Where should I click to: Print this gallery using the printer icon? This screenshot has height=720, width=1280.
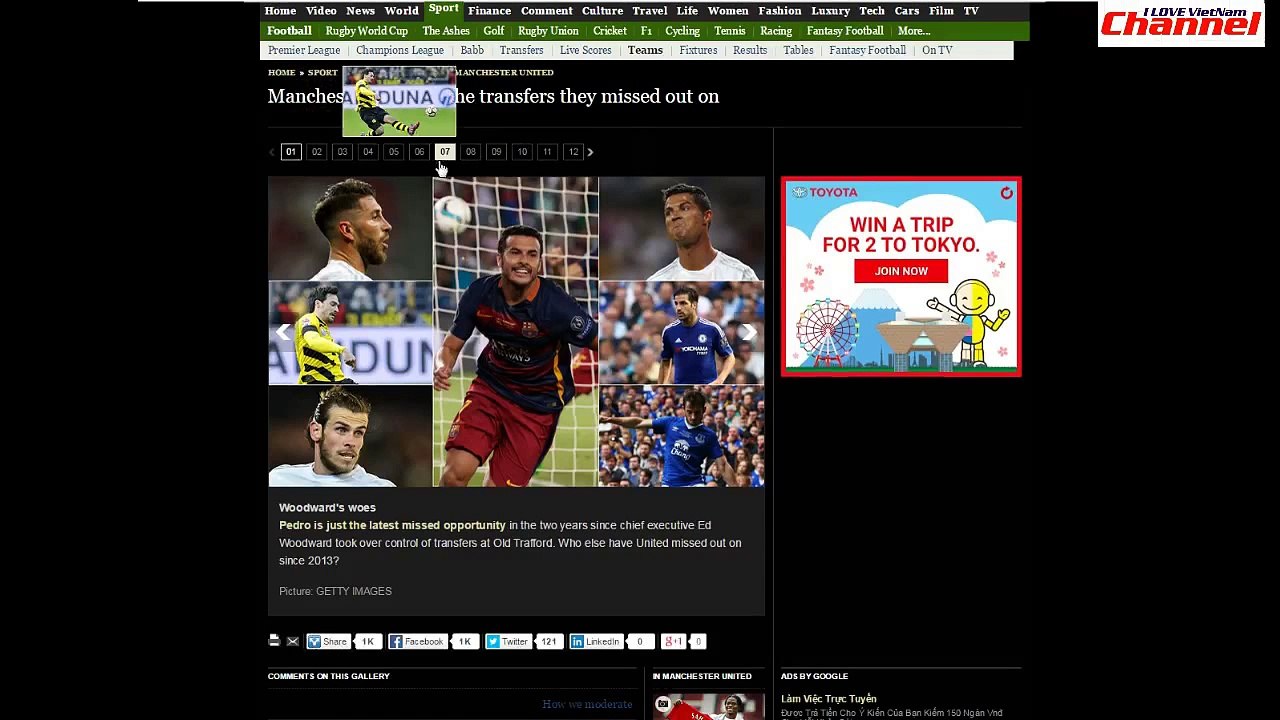click(274, 641)
